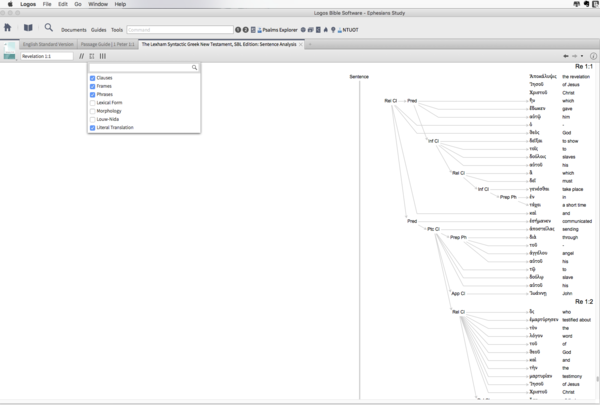Viewport: 600px width, 405px height.
Task: Open the Window menu in the menu bar
Action: [x=98, y=5]
